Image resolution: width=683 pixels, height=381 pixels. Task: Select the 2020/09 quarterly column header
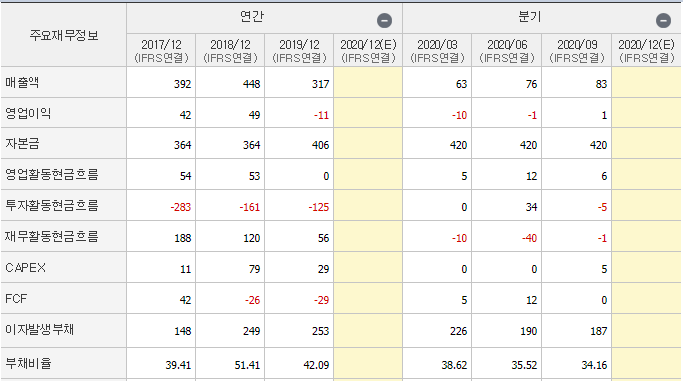pyautogui.click(x=577, y=51)
